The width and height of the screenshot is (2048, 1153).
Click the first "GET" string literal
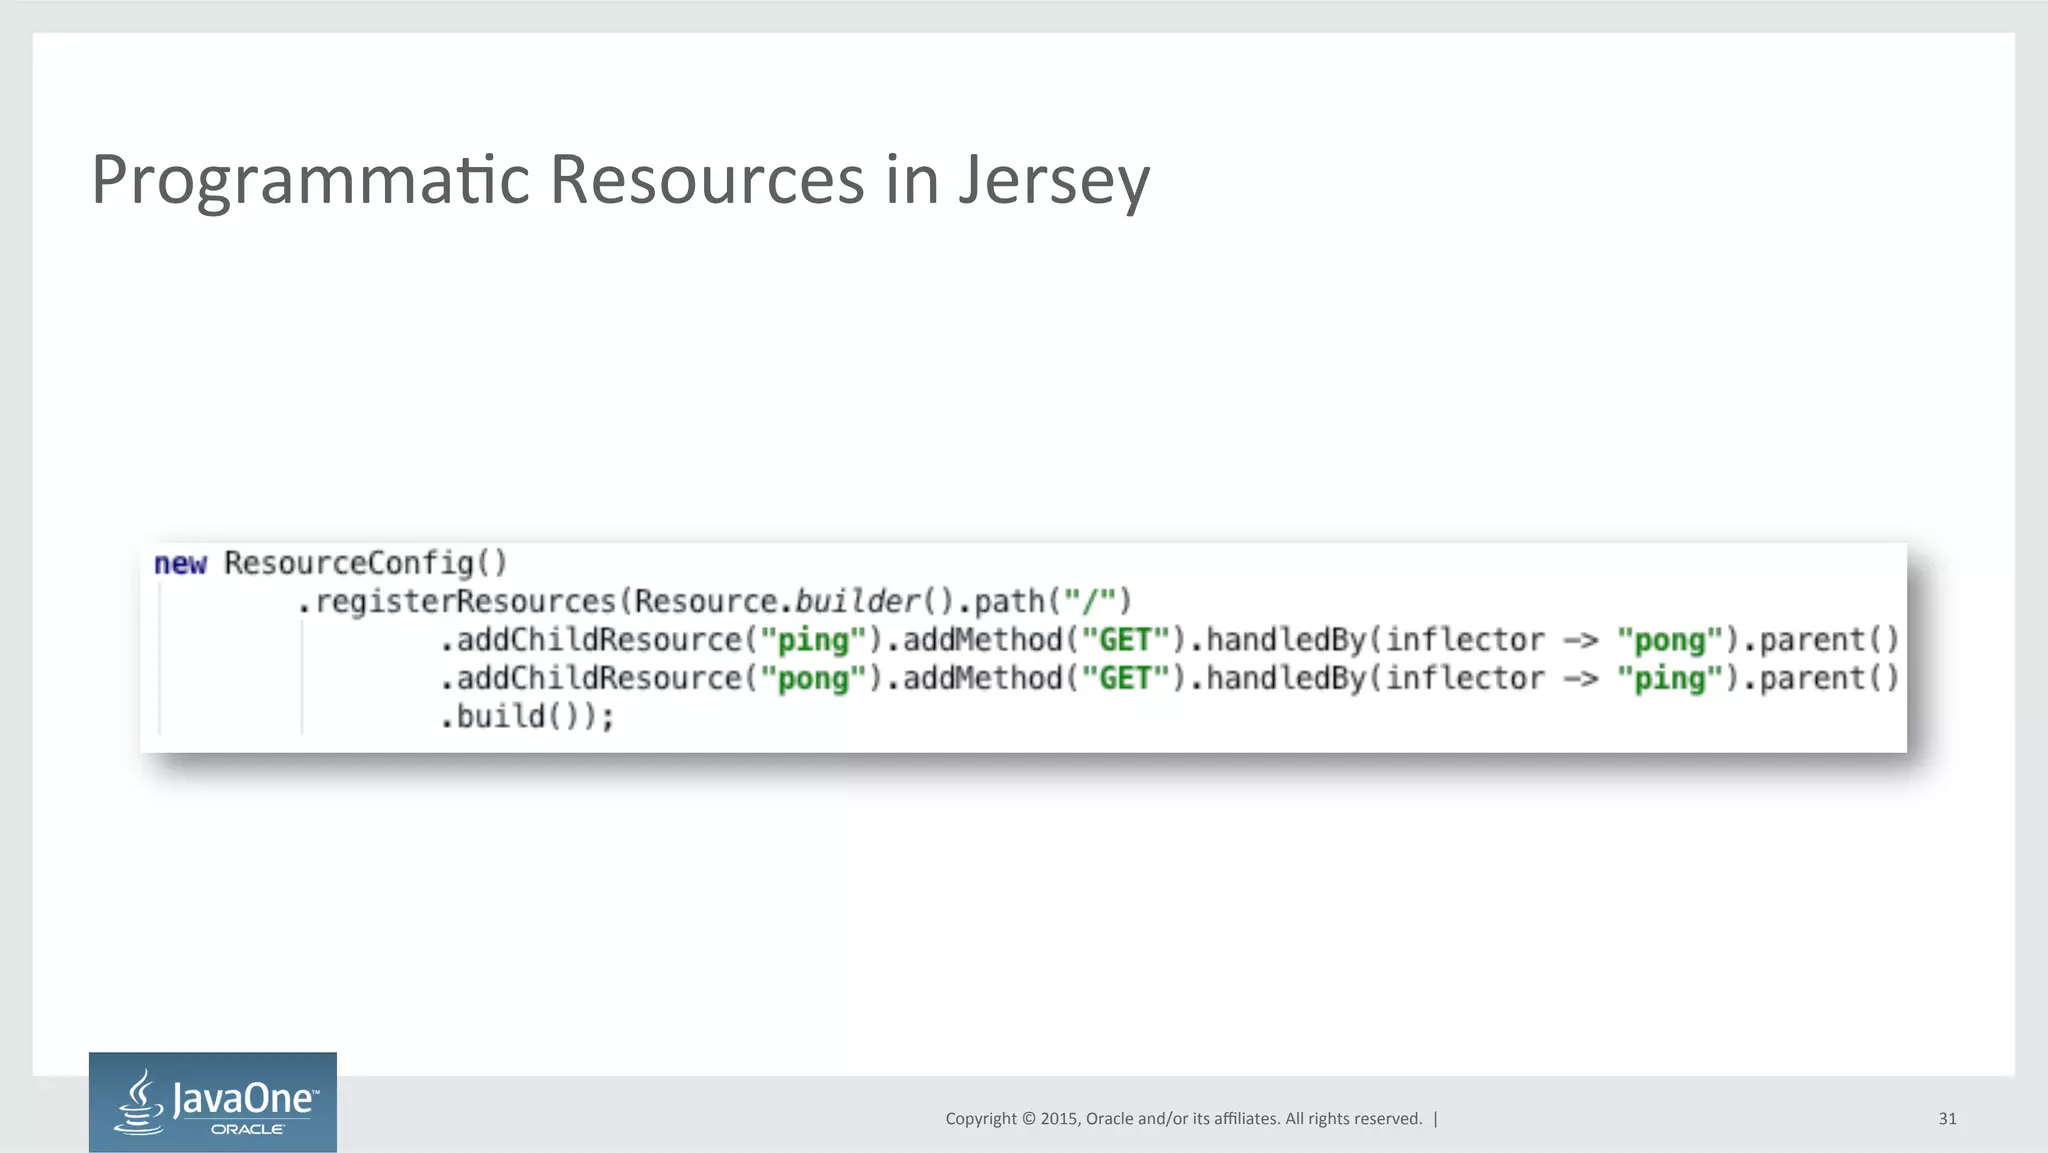(1124, 640)
